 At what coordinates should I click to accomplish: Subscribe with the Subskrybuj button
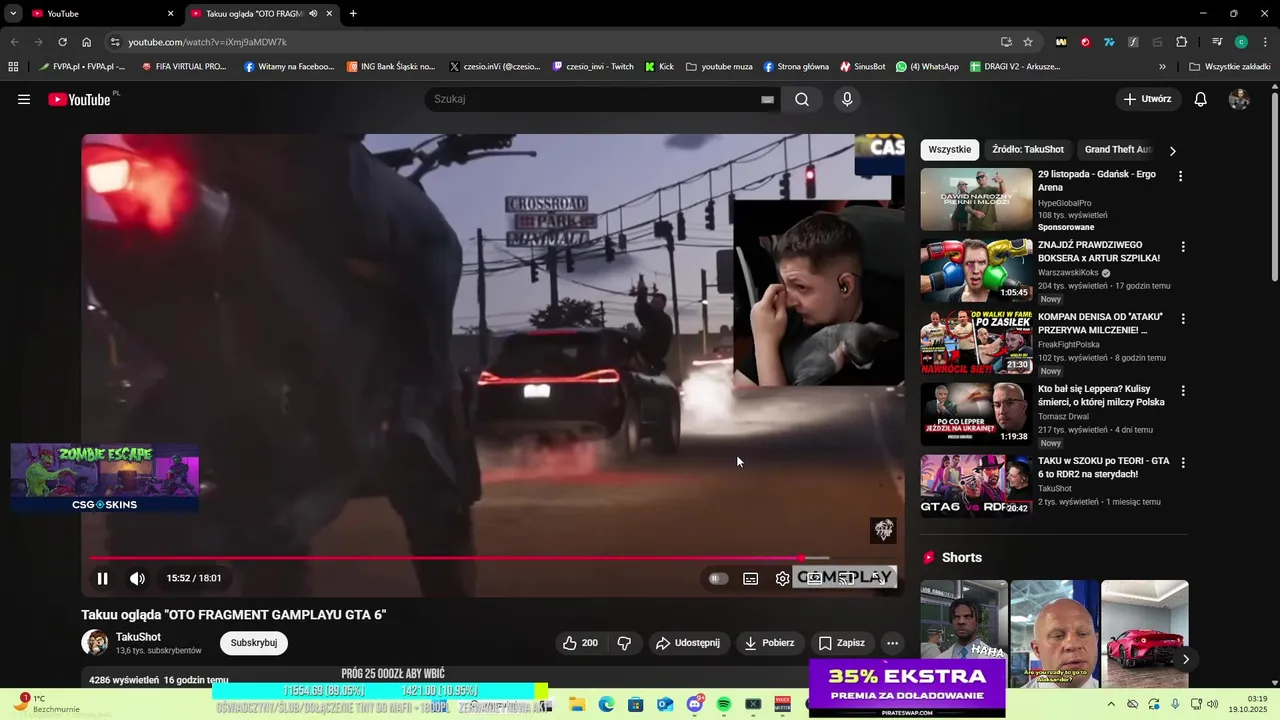[254, 643]
